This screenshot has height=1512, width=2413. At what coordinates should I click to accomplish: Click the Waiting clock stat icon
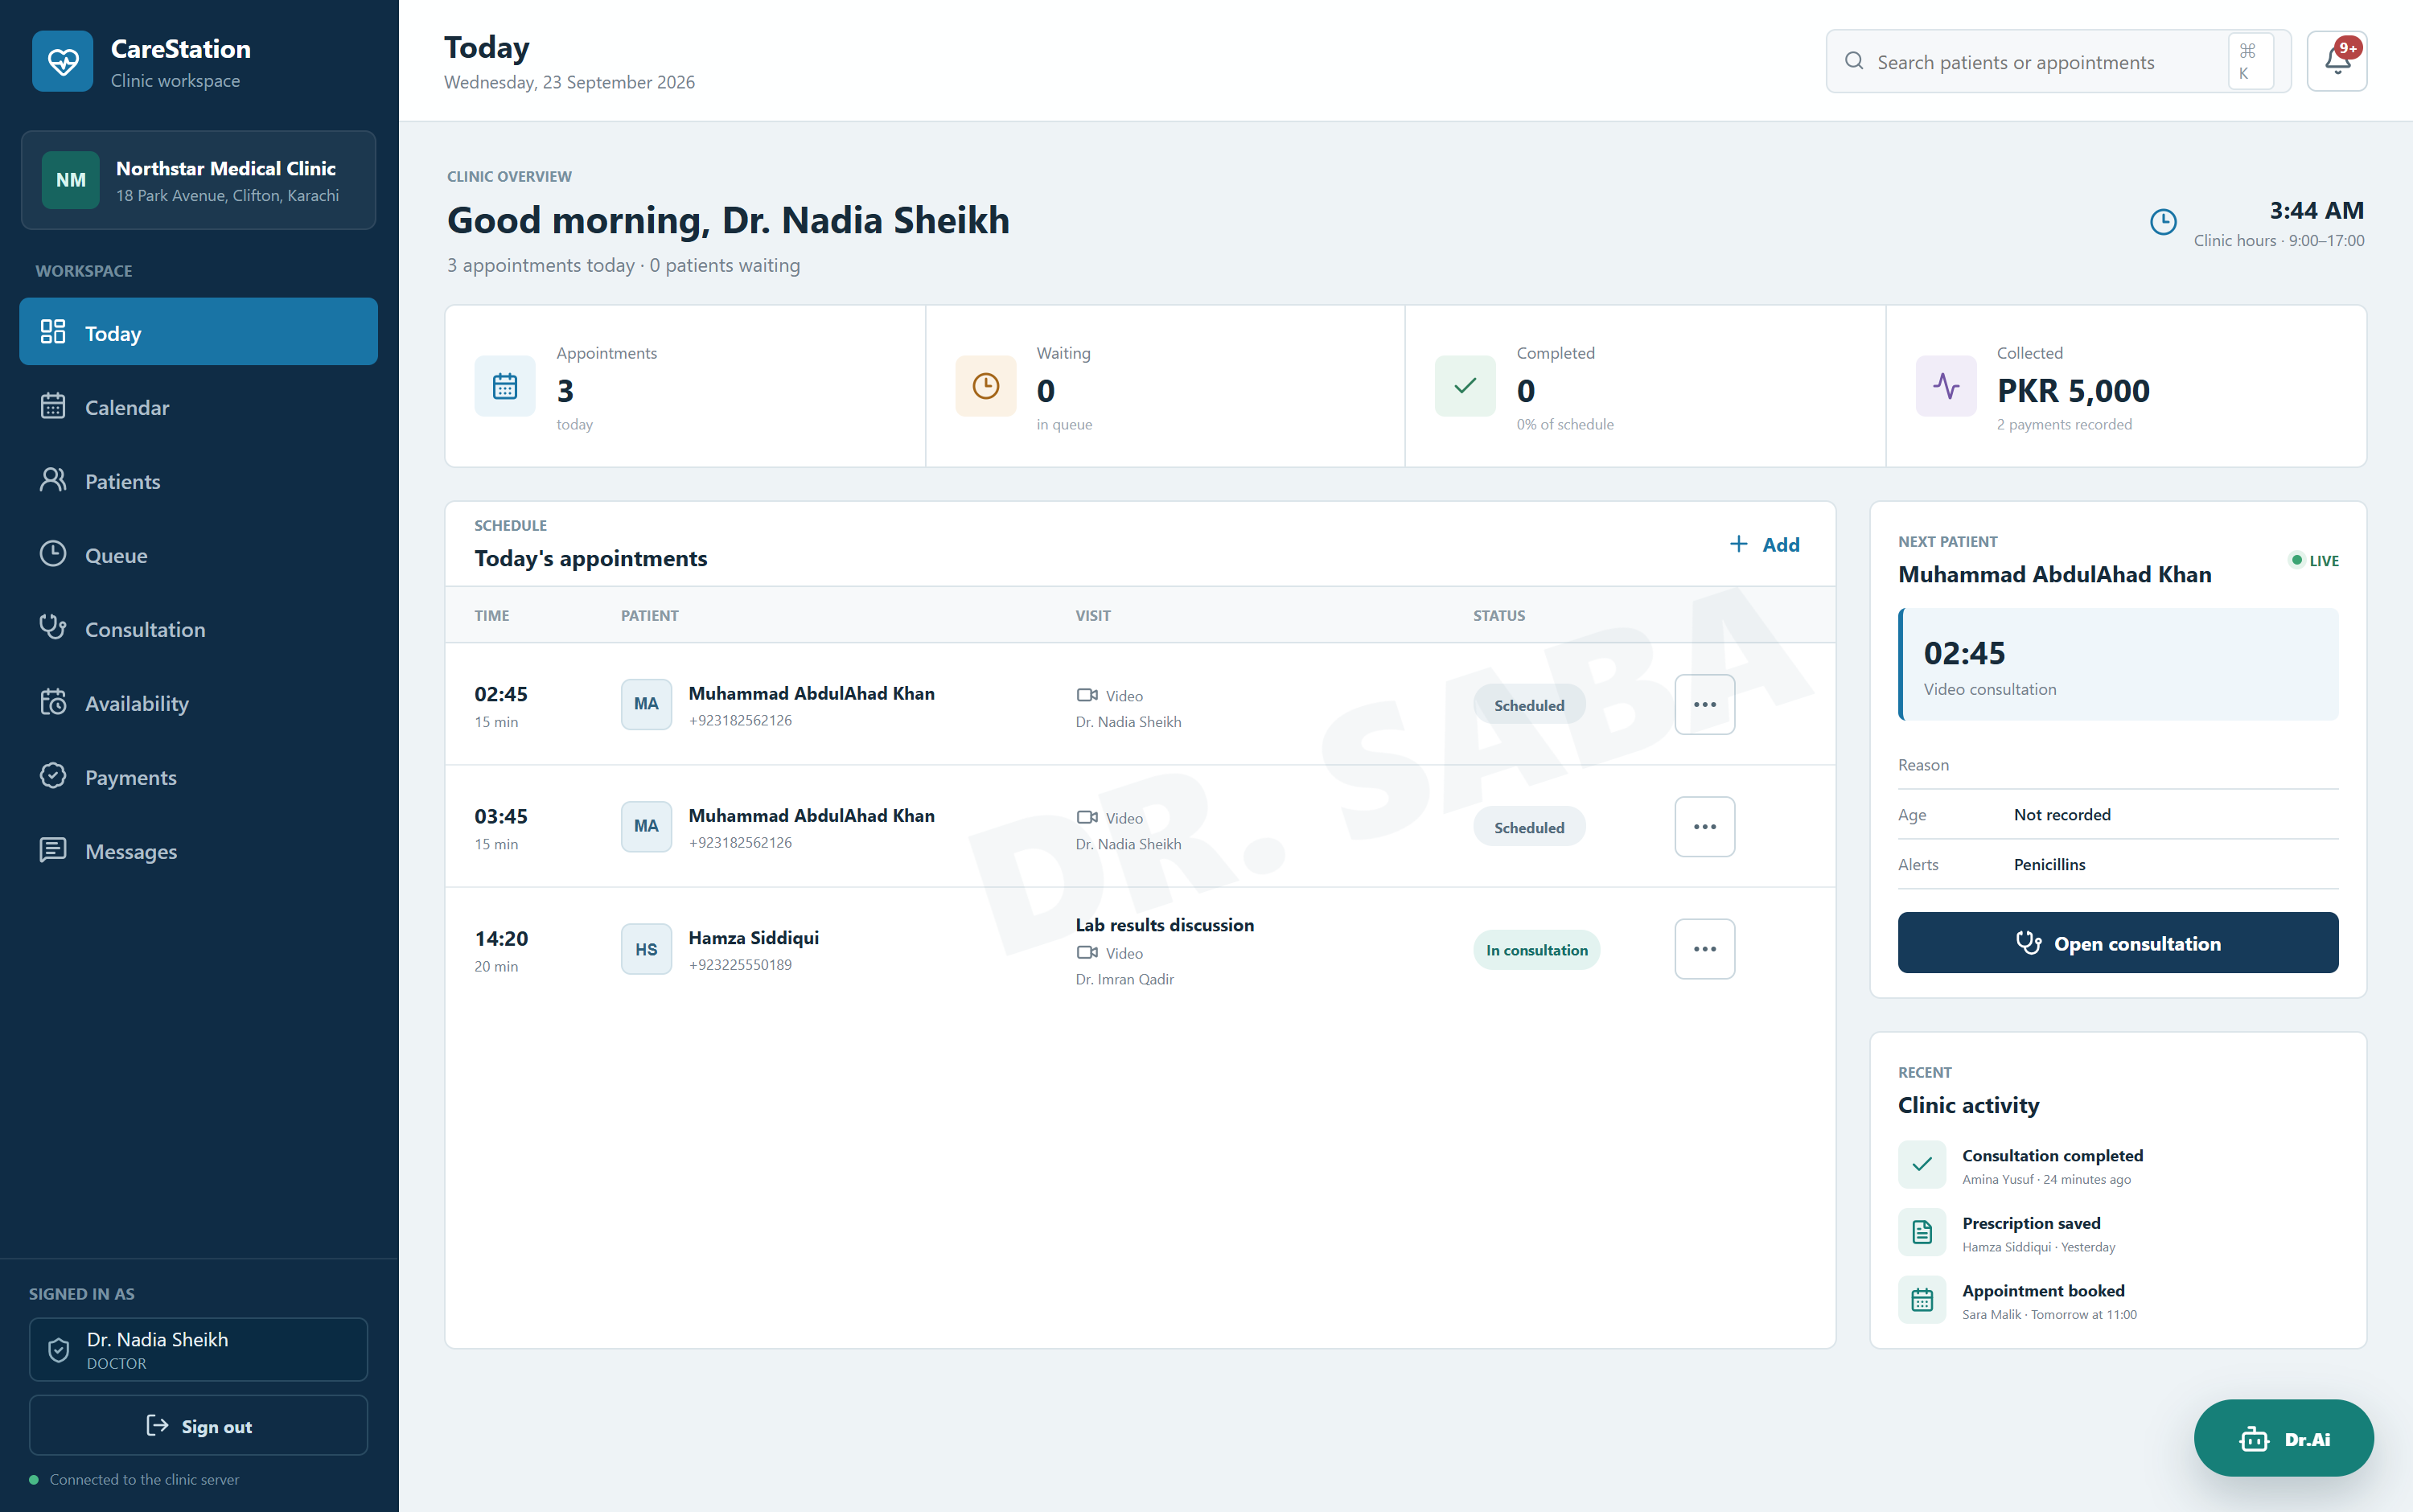point(985,386)
